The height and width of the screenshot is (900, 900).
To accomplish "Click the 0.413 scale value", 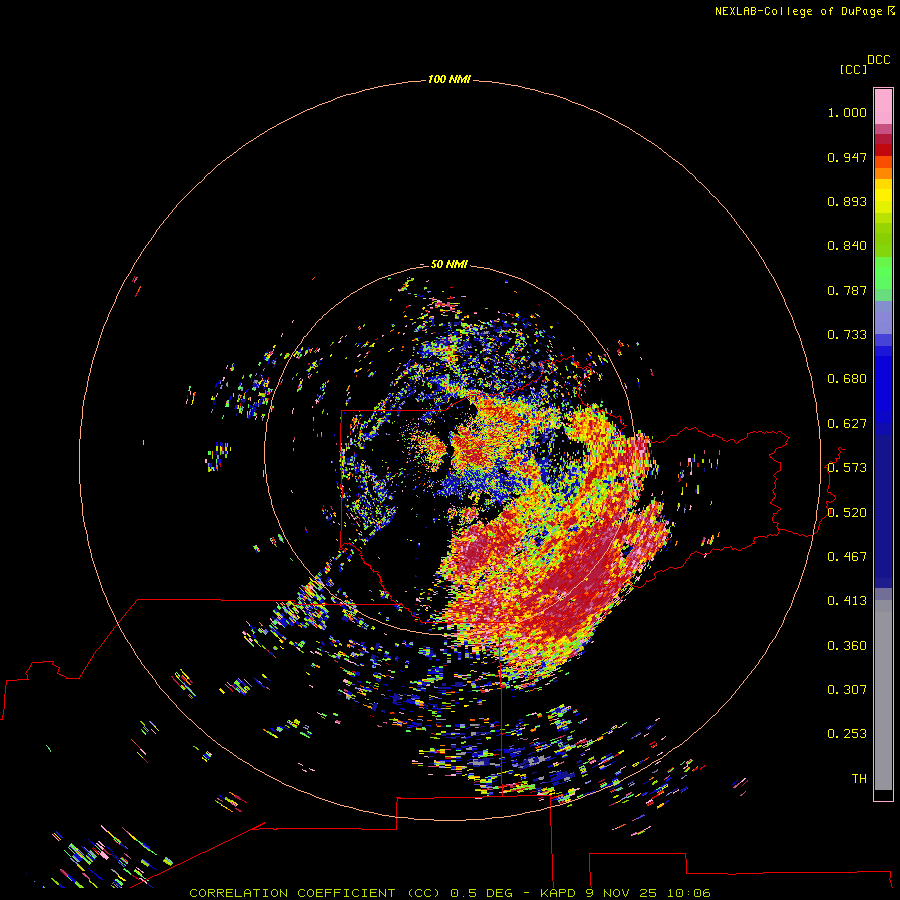I will tap(847, 601).
